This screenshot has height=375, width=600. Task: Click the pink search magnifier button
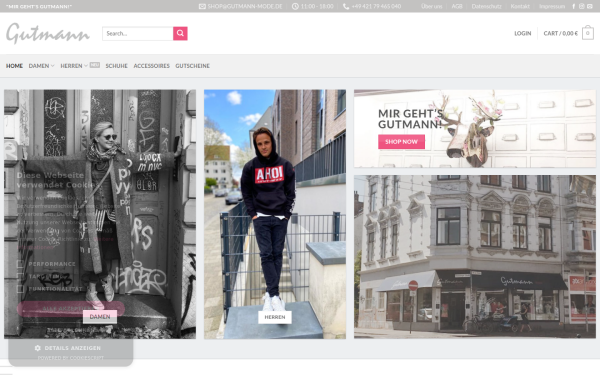(x=180, y=33)
